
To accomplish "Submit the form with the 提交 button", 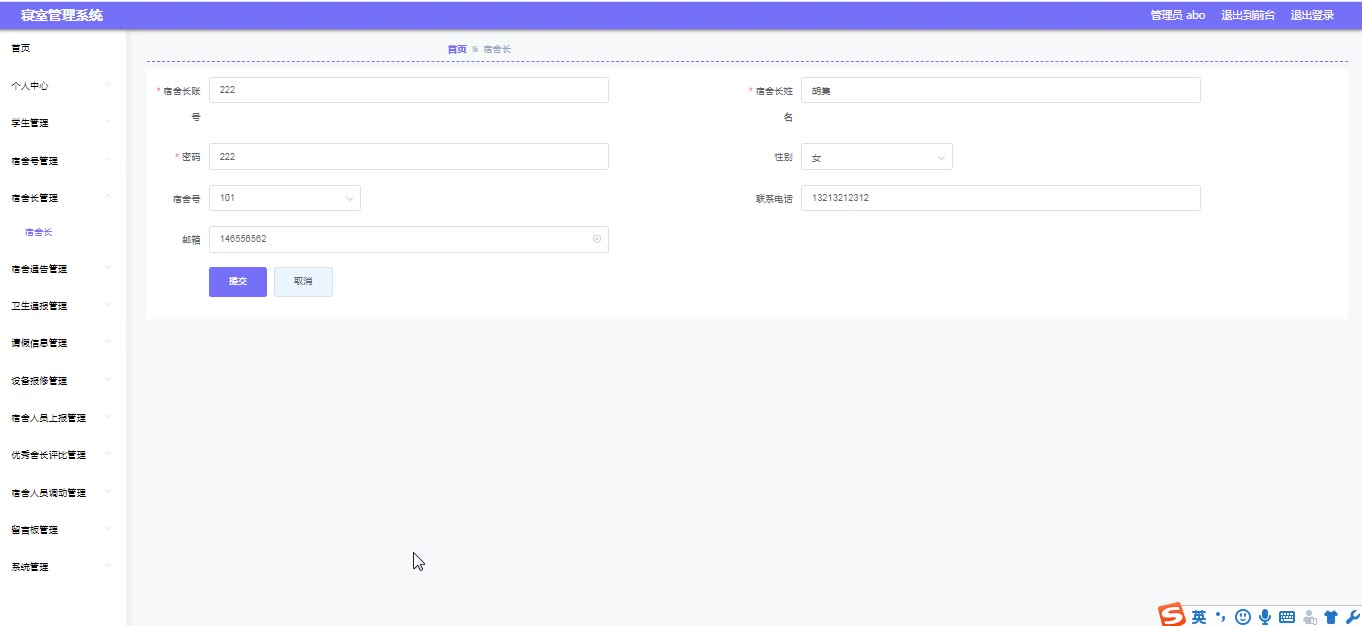I will [238, 282].
